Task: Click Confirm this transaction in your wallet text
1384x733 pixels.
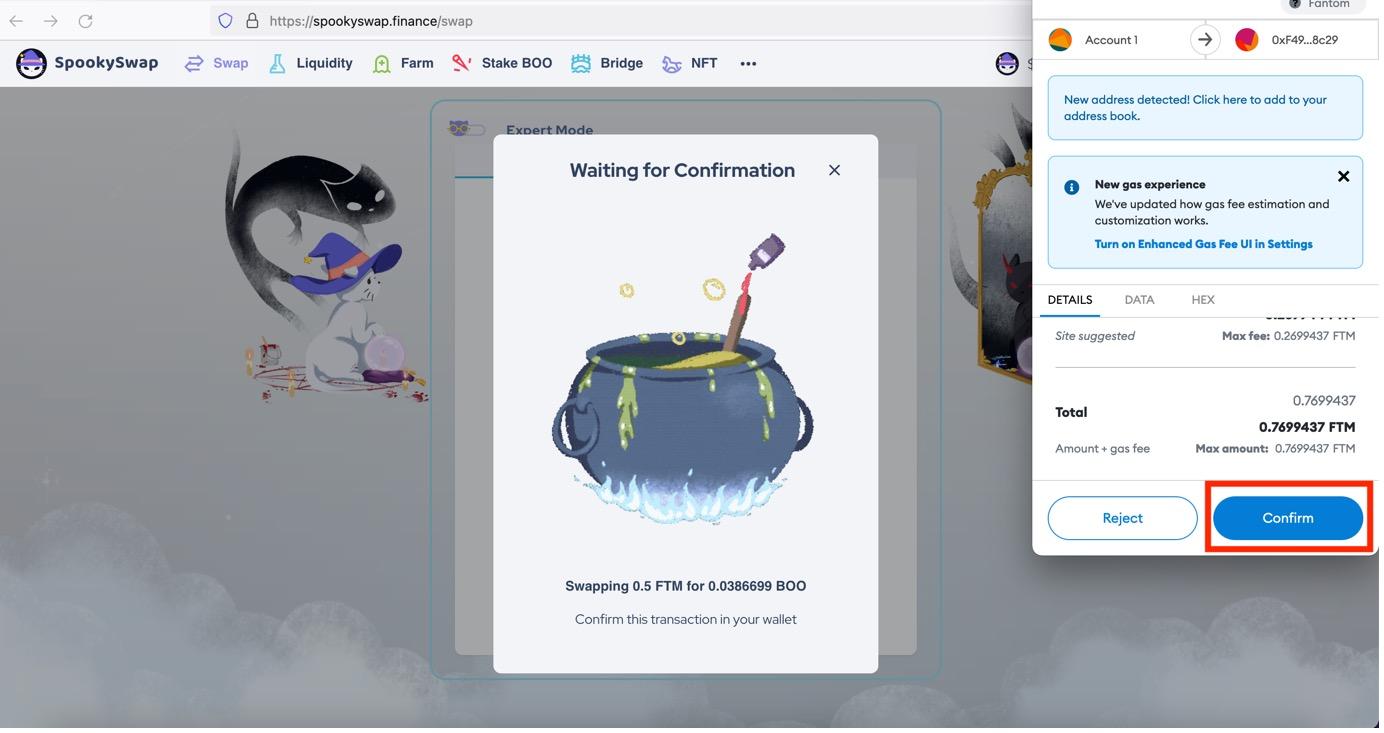Action: tap(686, 619)
